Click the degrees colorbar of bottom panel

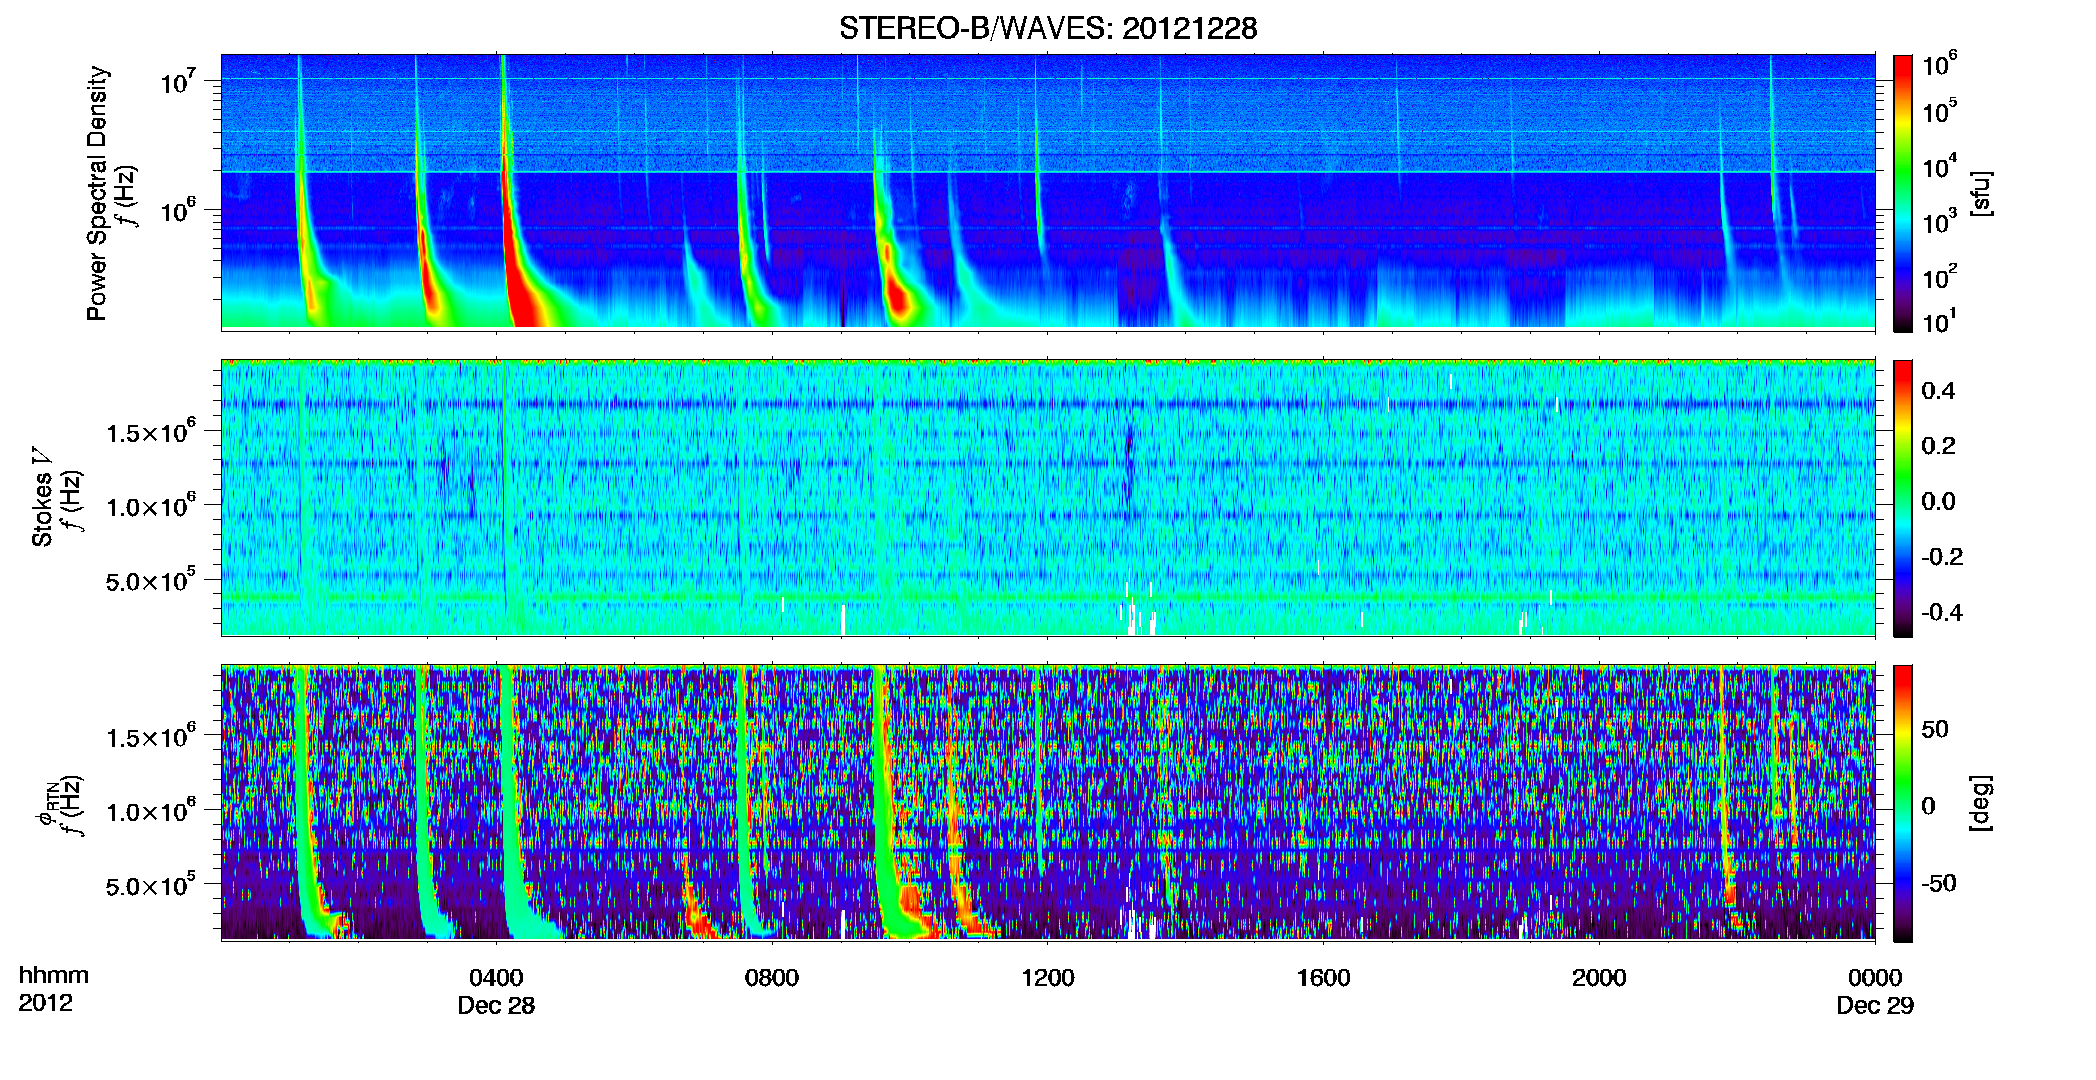coord(1903,803)
